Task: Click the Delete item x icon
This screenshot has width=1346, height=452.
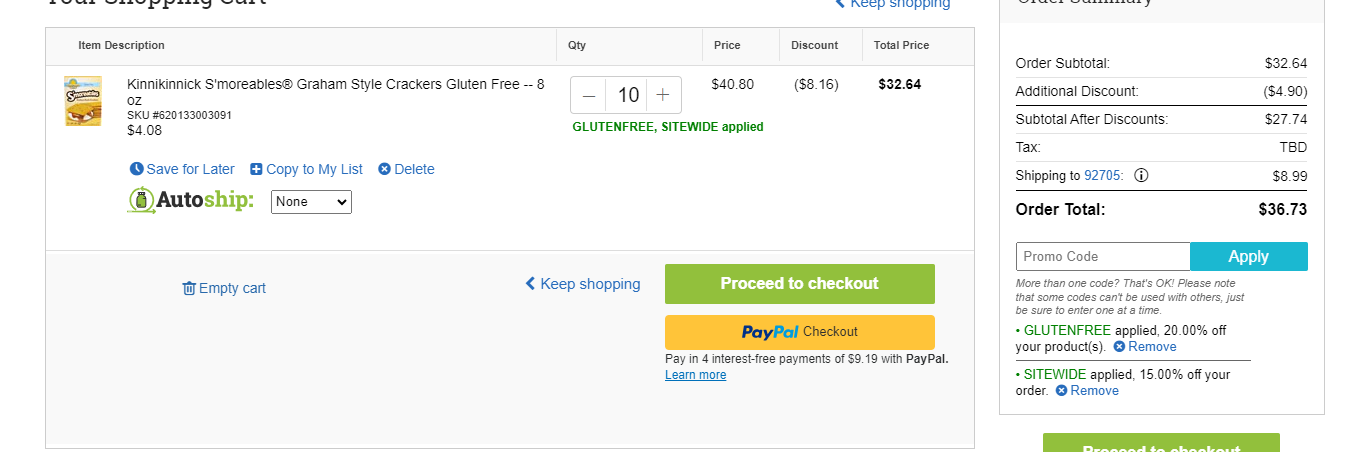Action: coord(384,169)
